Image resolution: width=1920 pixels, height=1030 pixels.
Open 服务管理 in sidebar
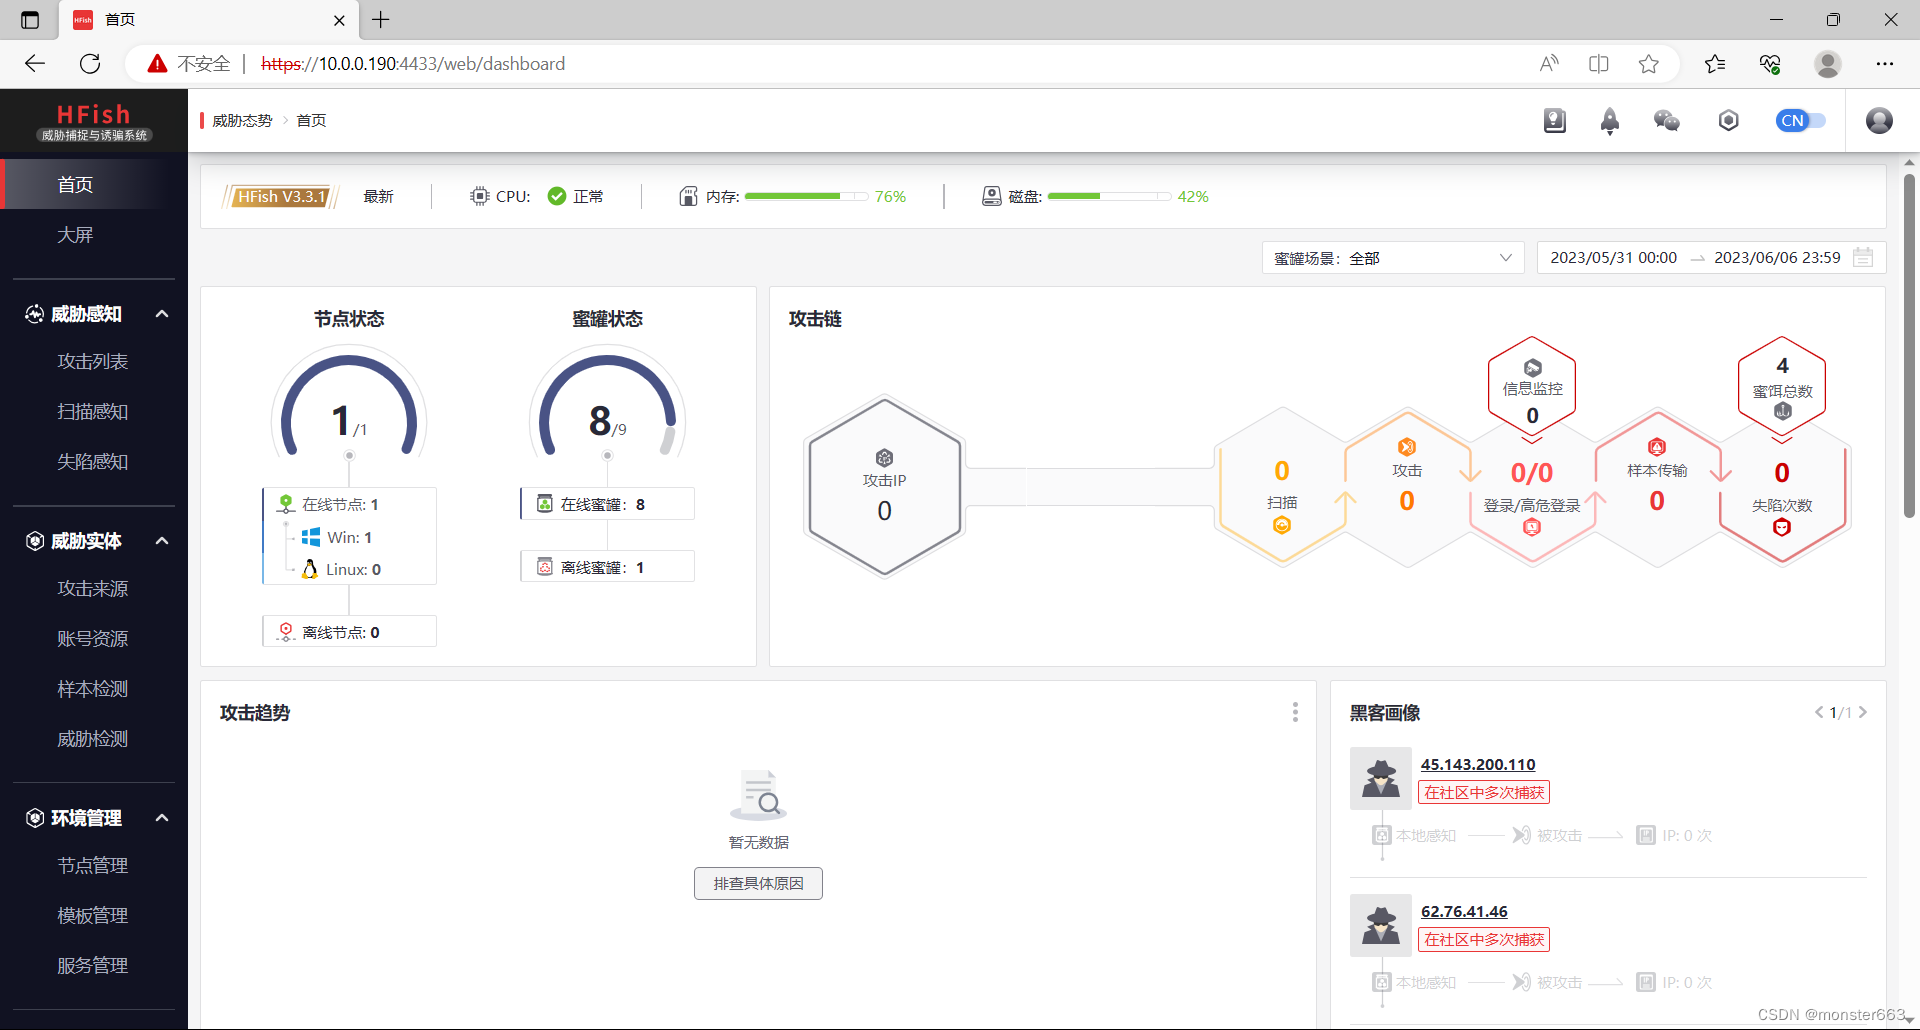click(x=93, y=965)
